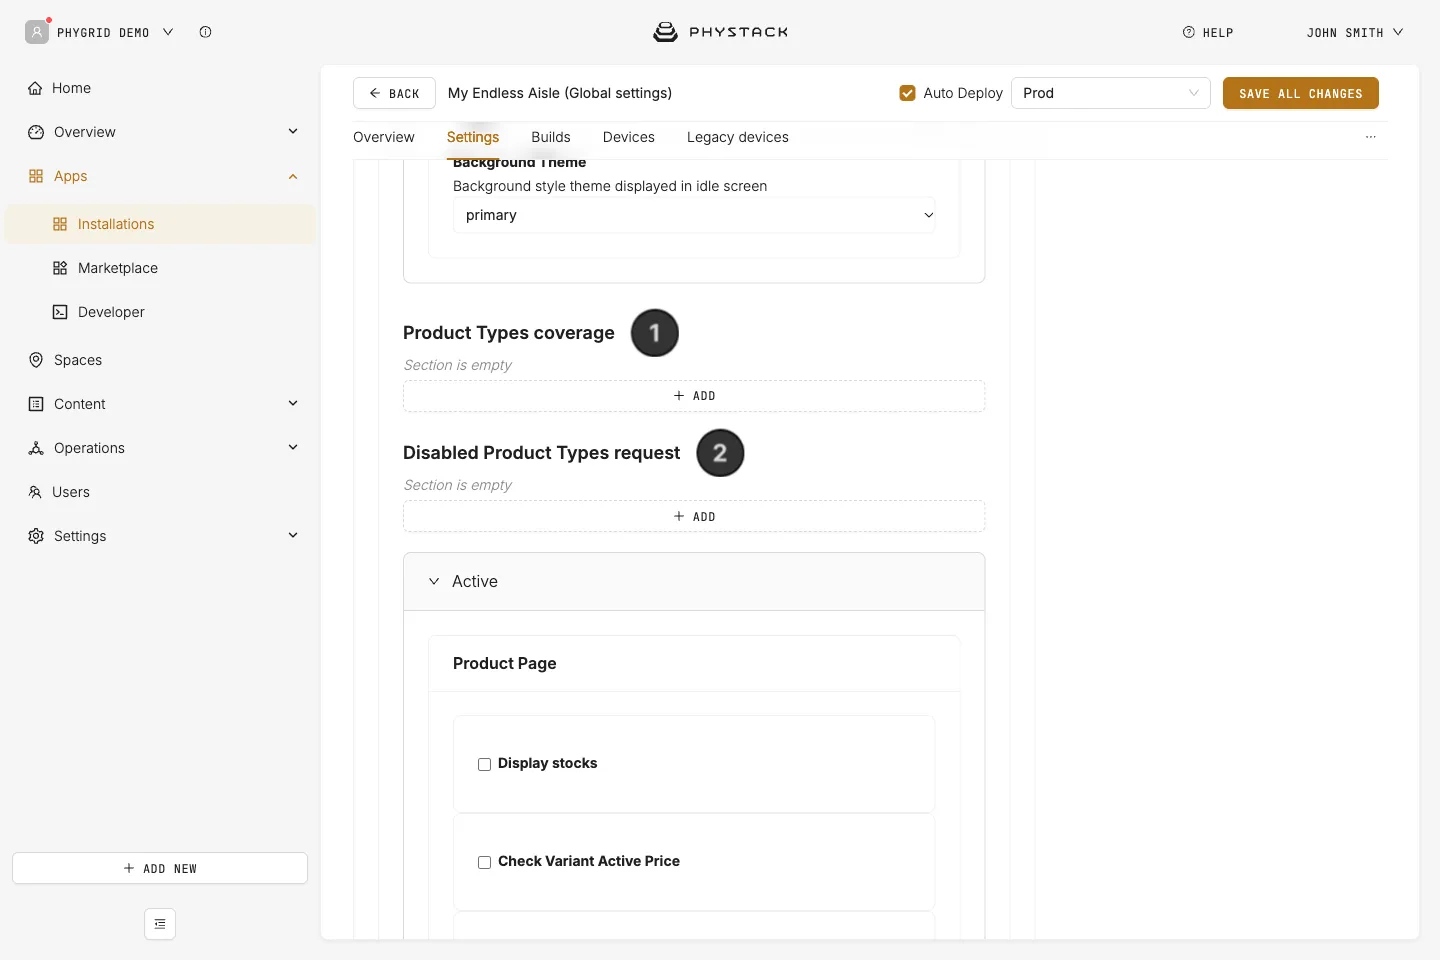
Task: Switch to the Legacy devices tab
Action: [x=738, y=137]
